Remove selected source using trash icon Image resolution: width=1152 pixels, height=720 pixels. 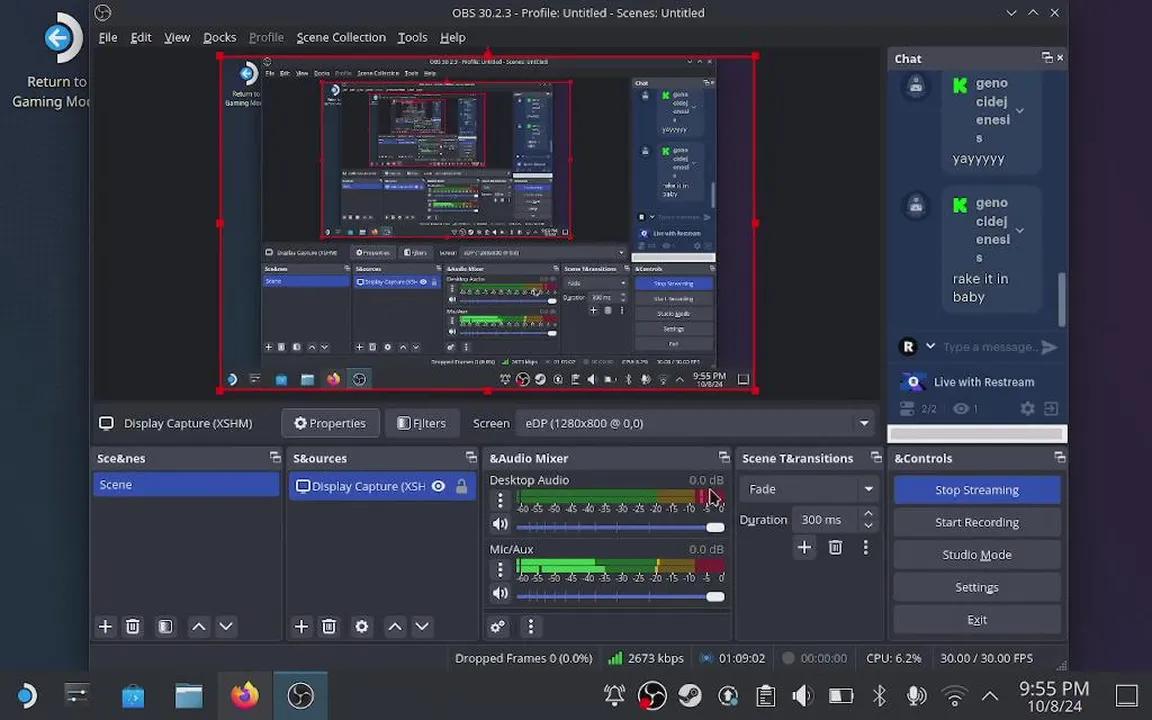[329, 626]
